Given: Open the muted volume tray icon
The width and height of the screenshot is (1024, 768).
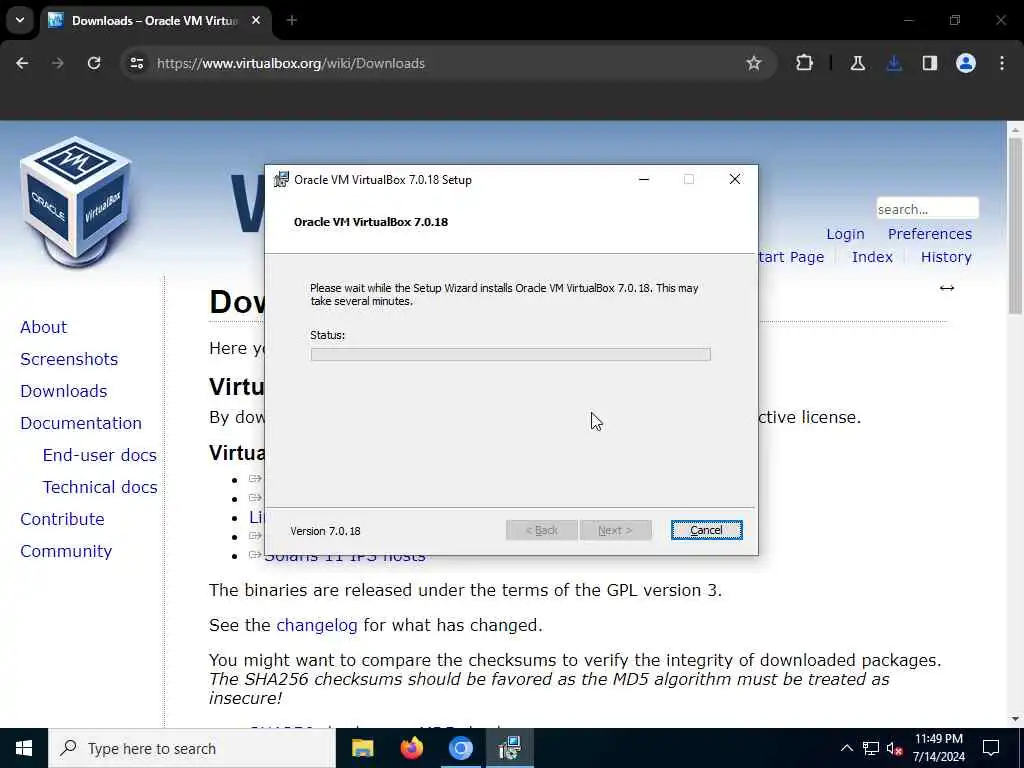Looking at the screenshot, I should tap(895, 749).
